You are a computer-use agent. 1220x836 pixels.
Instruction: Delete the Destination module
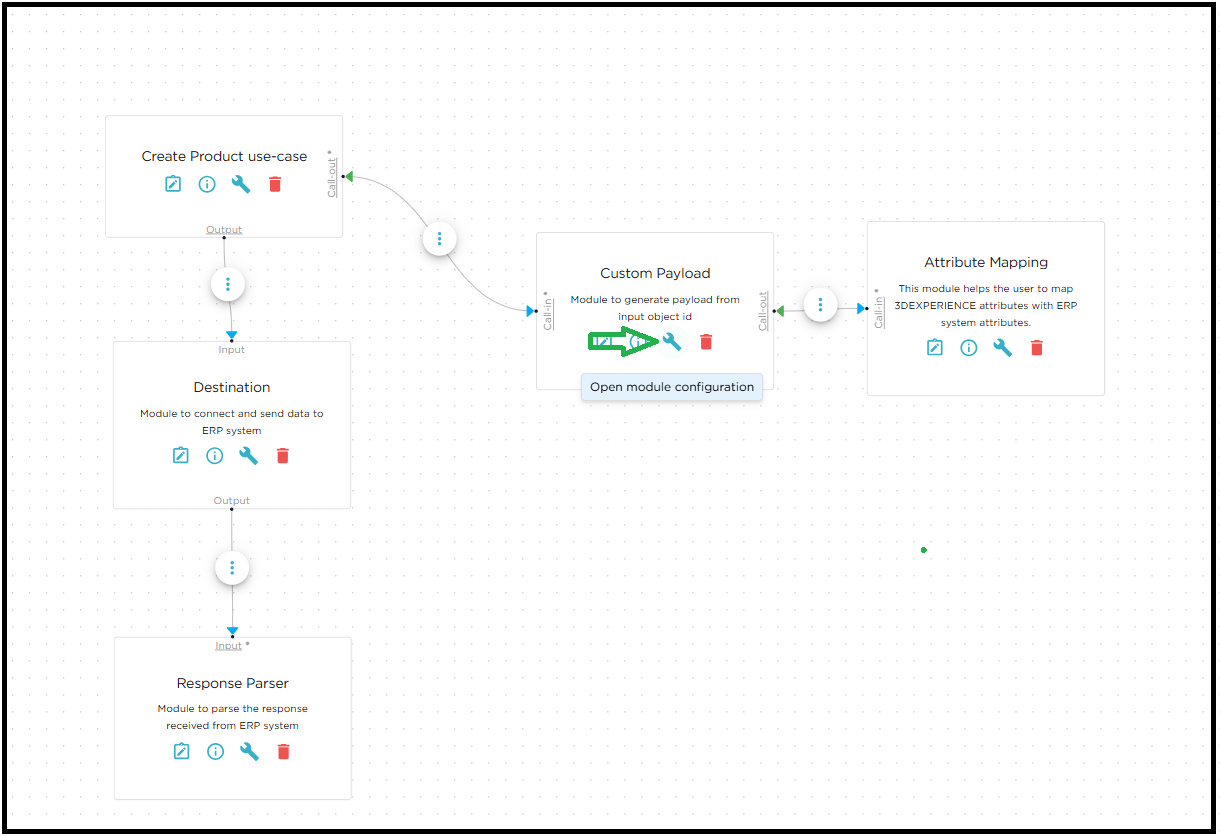[x=282, y=456]
